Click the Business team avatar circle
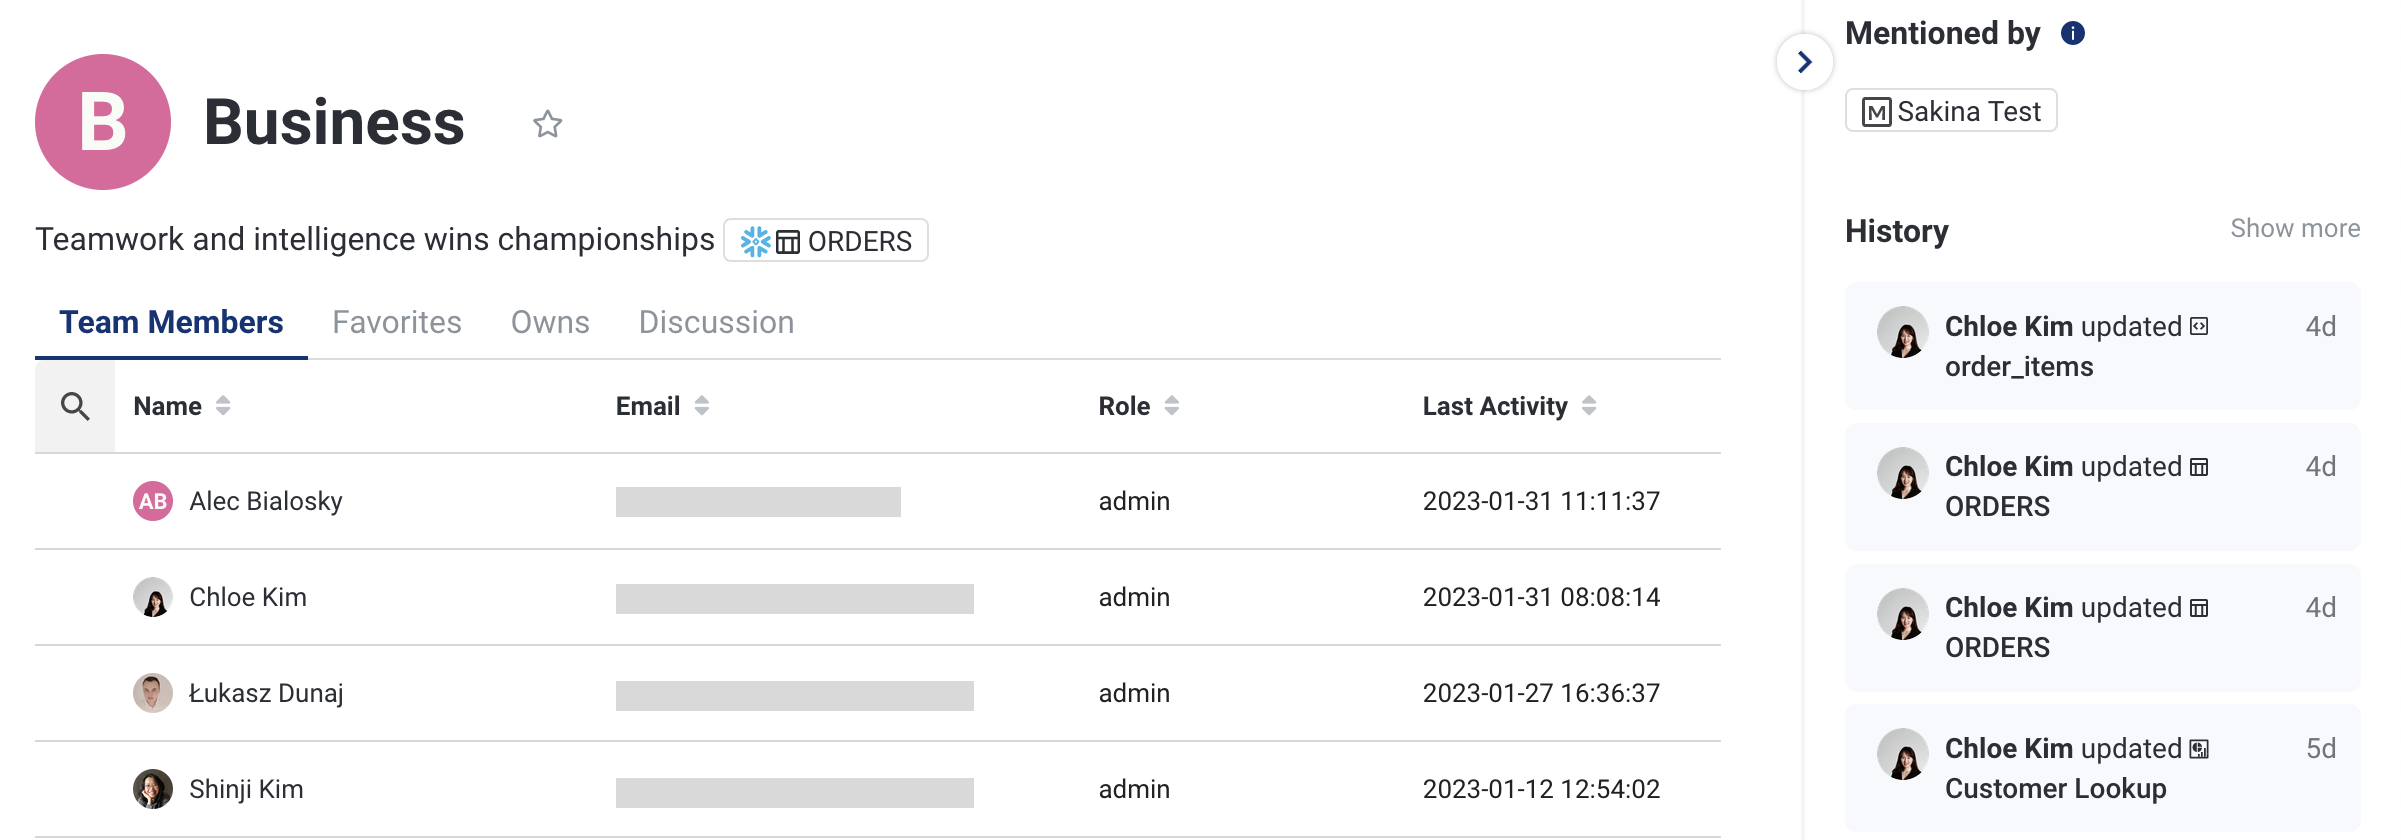This screenshot has height=840, width=2401. coord(103,122)
